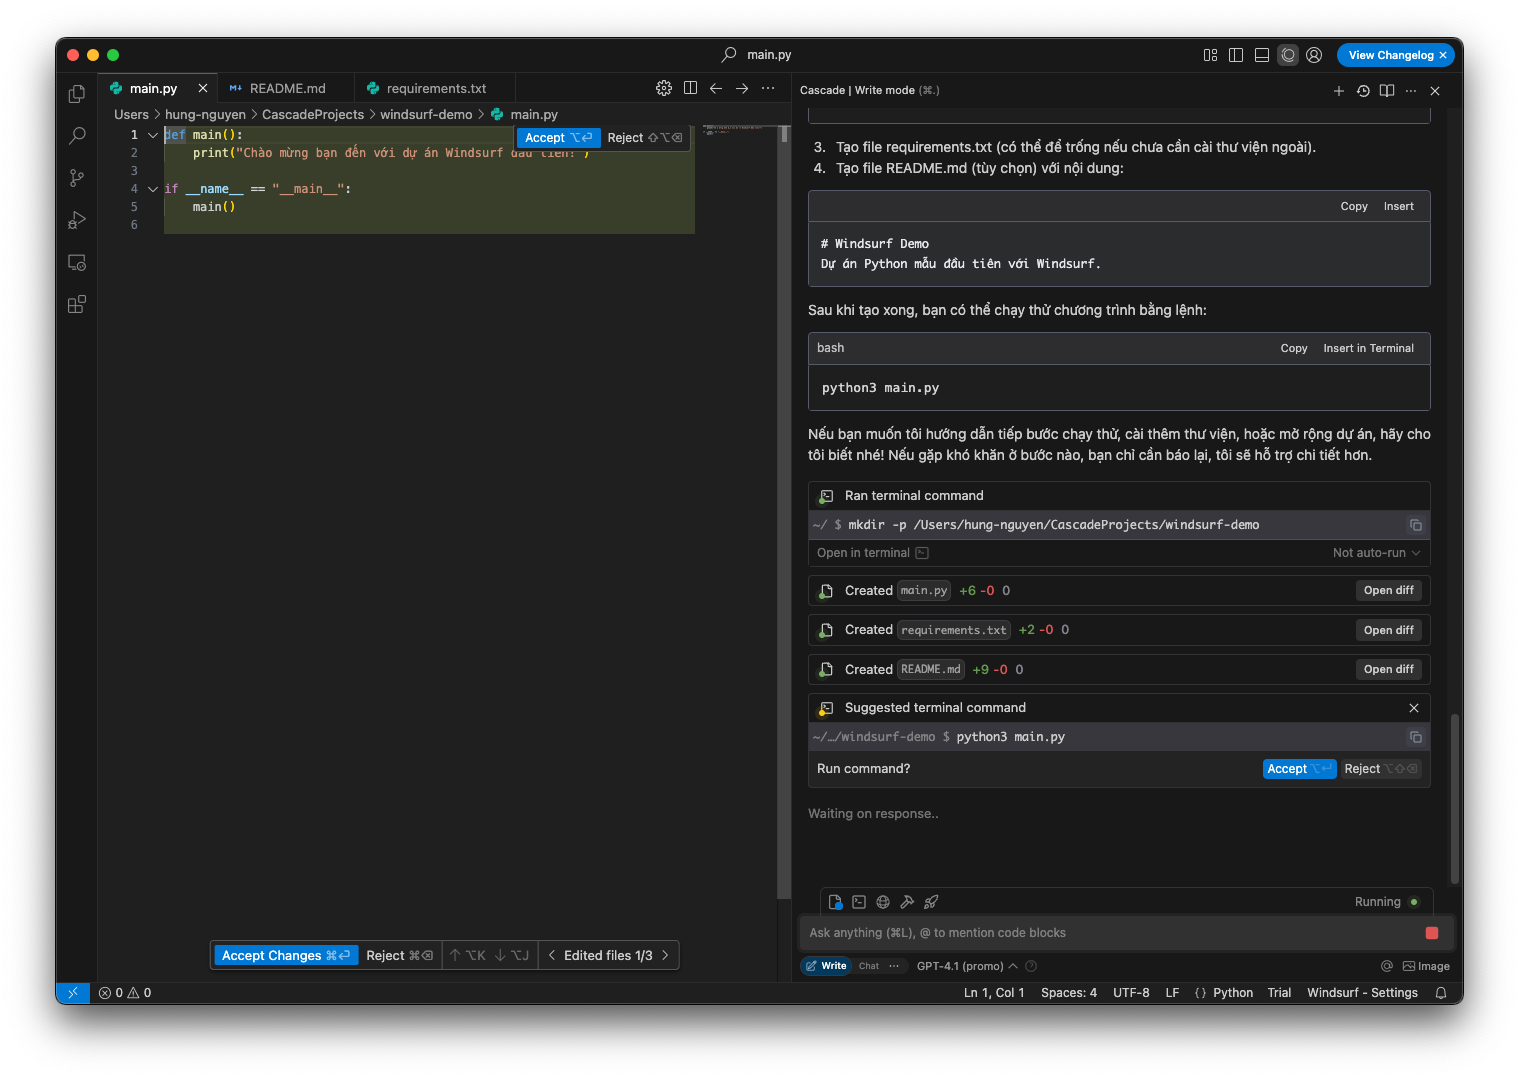Open the Extensions view
This screenshot has height=1078, width=1519.
coord(77,304)
